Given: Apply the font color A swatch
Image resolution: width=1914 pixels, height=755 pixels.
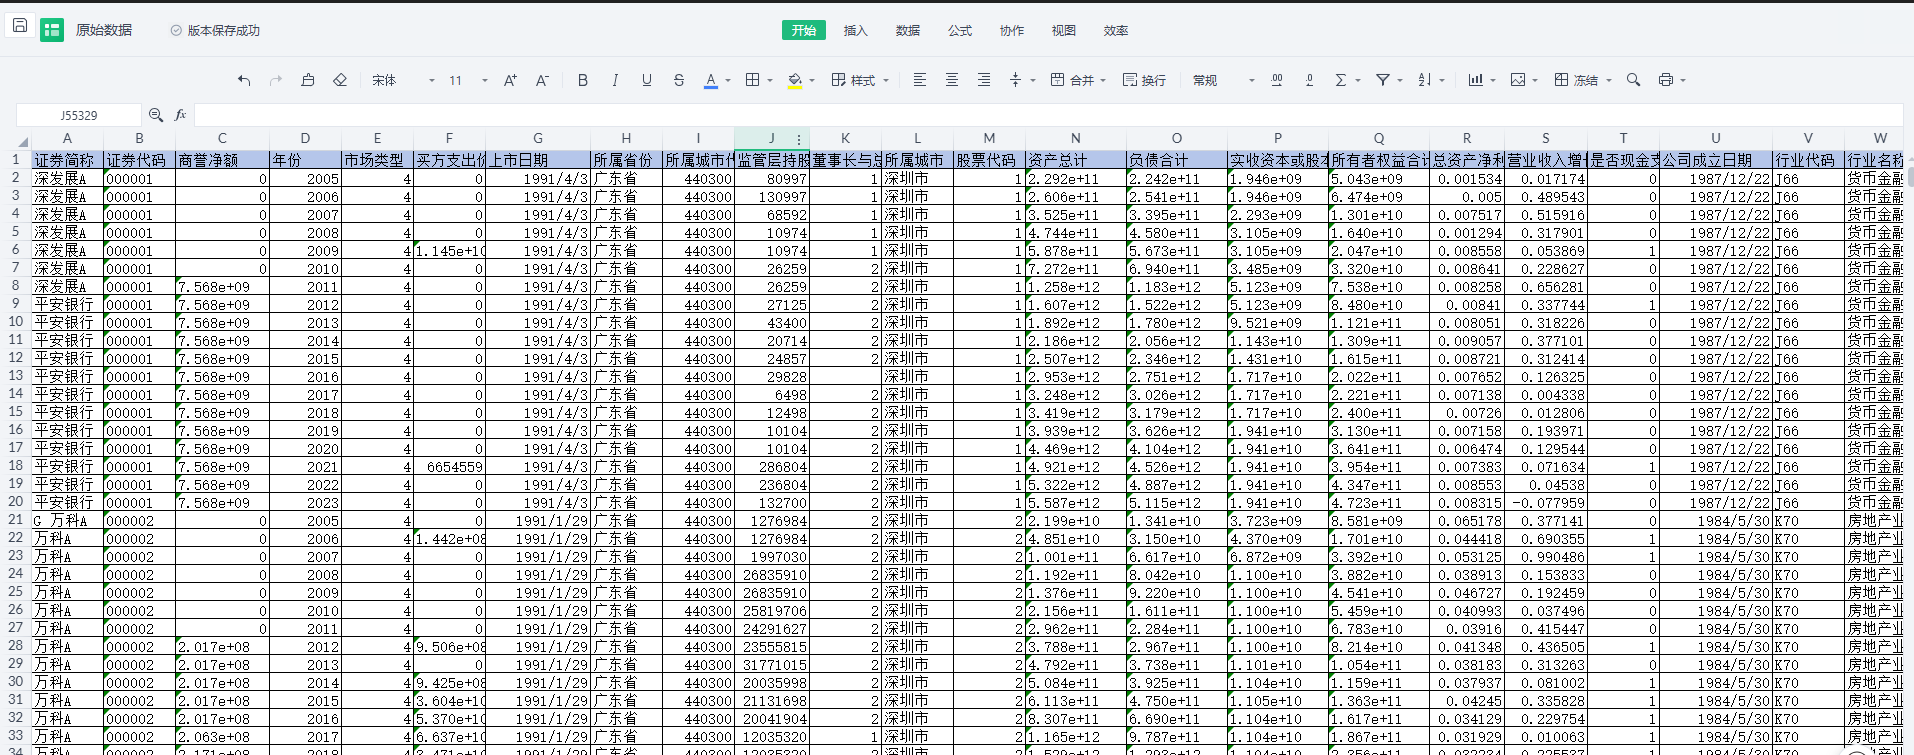Looking at the screenshot, I should click(710, 80).
